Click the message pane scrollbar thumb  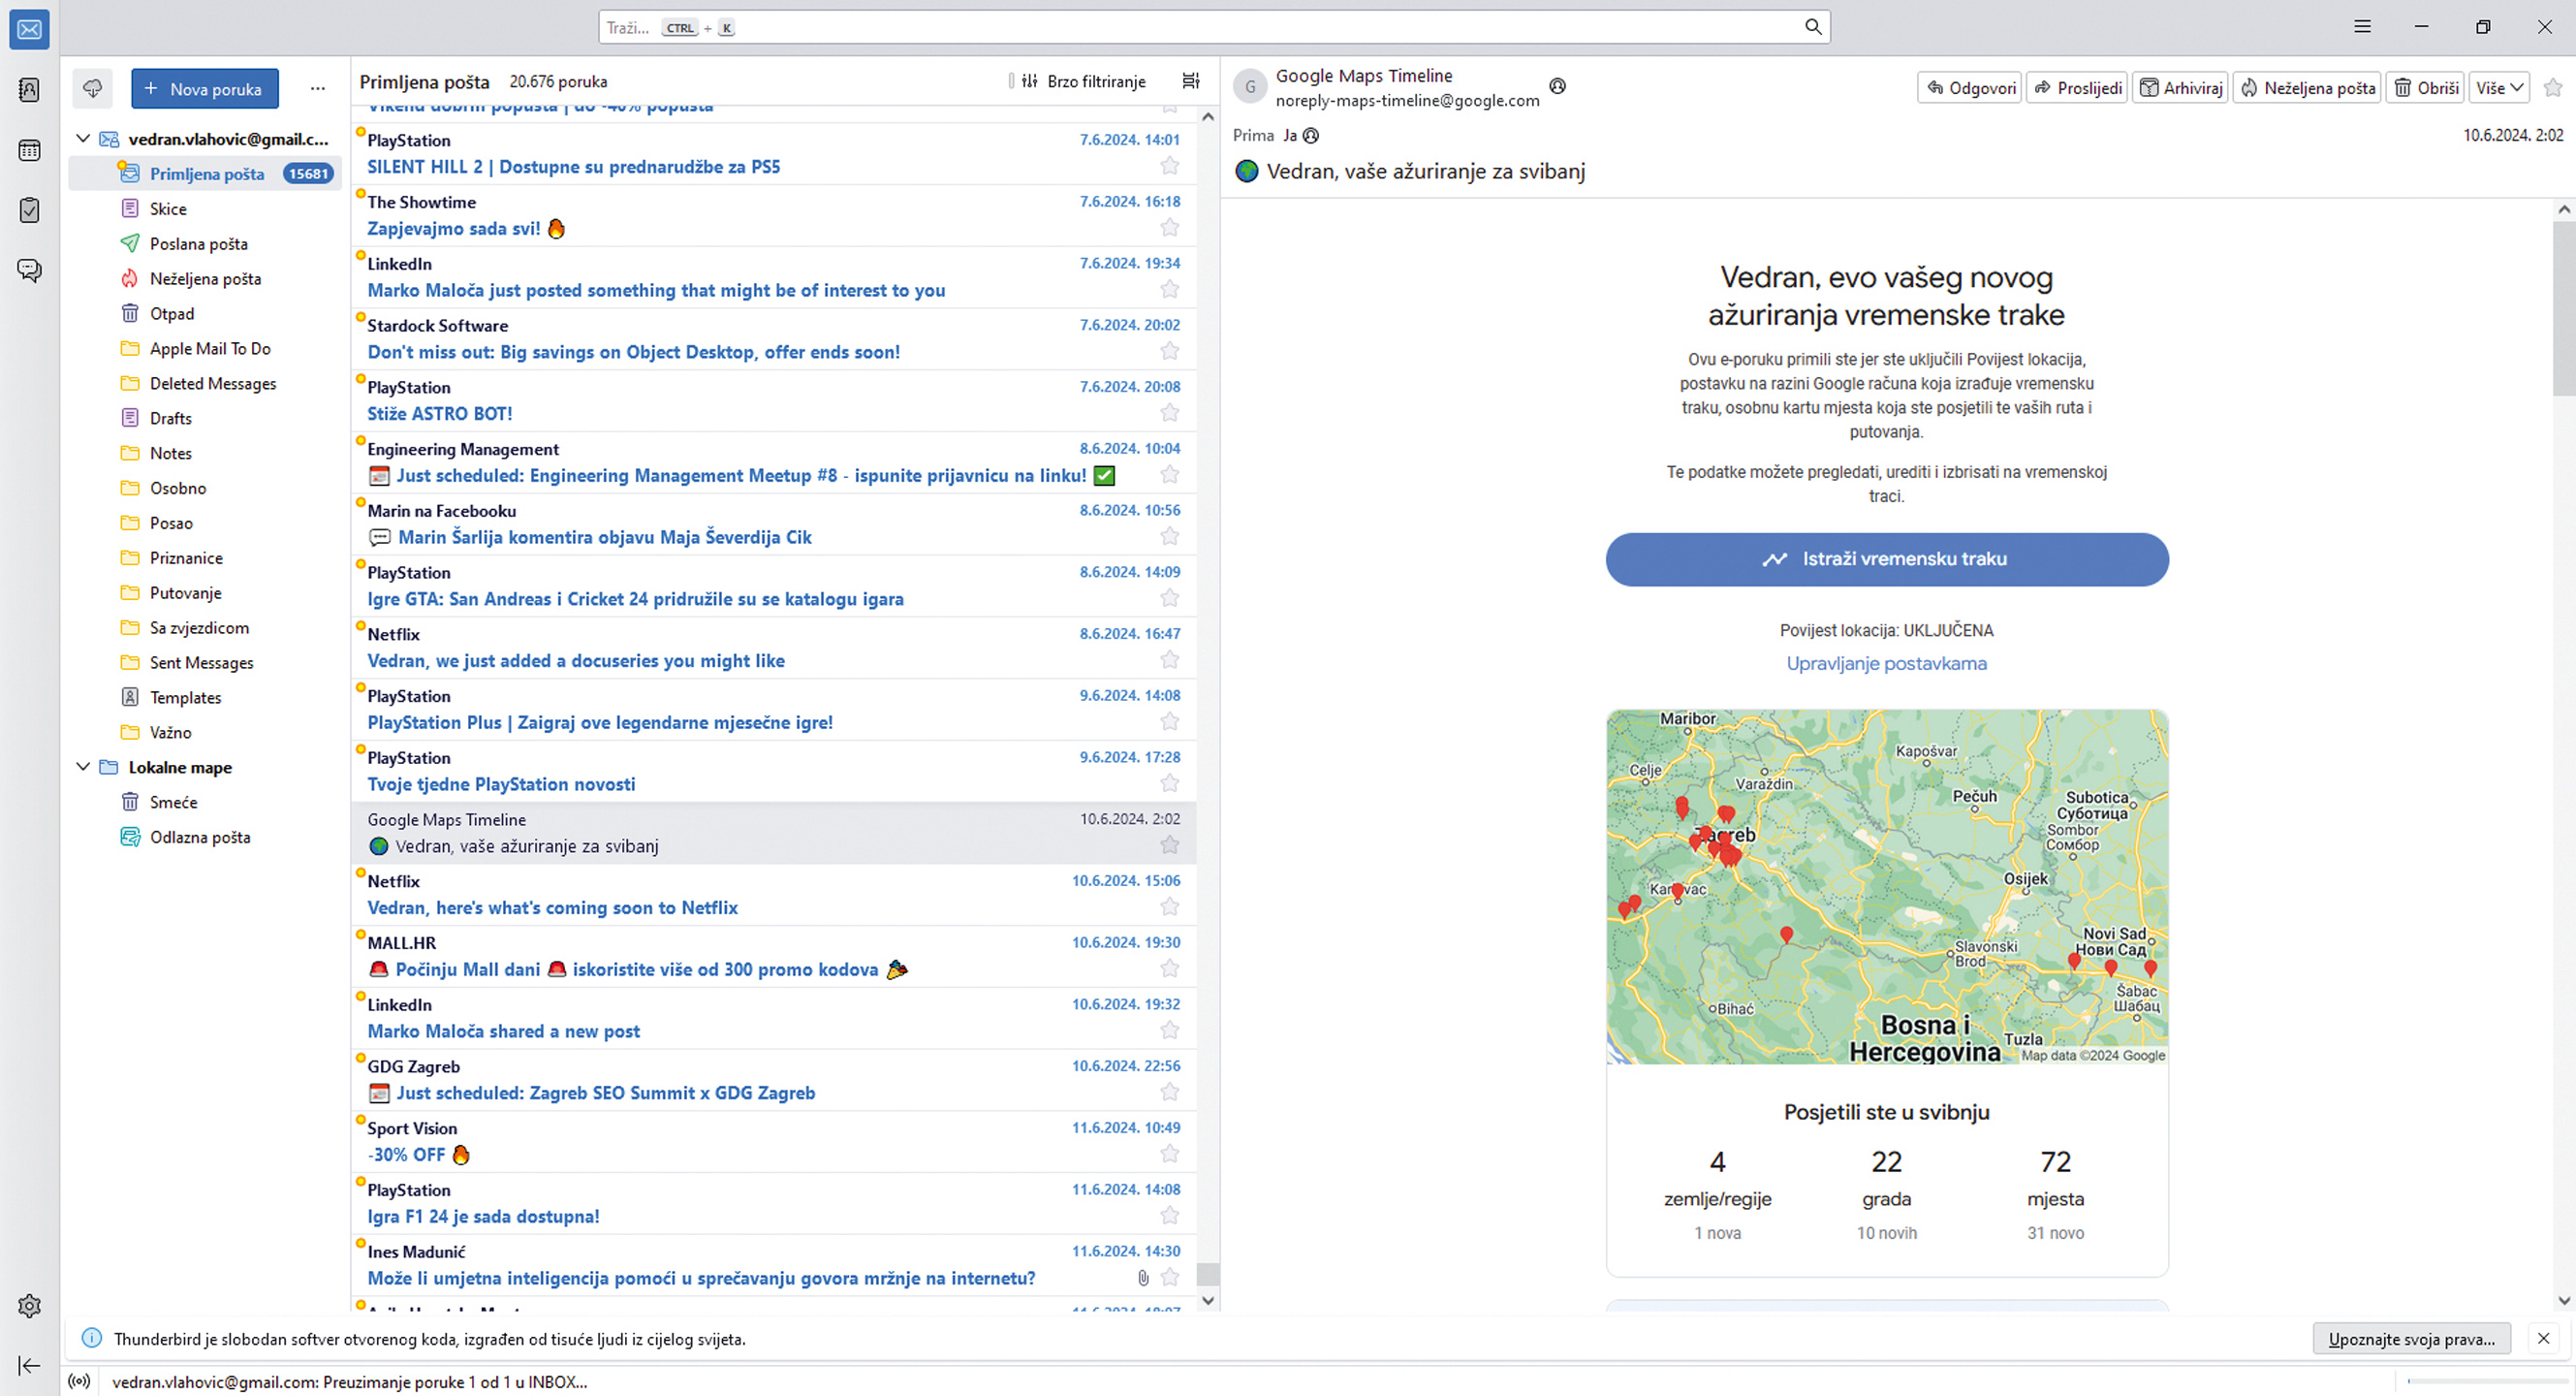point(2563,308)
